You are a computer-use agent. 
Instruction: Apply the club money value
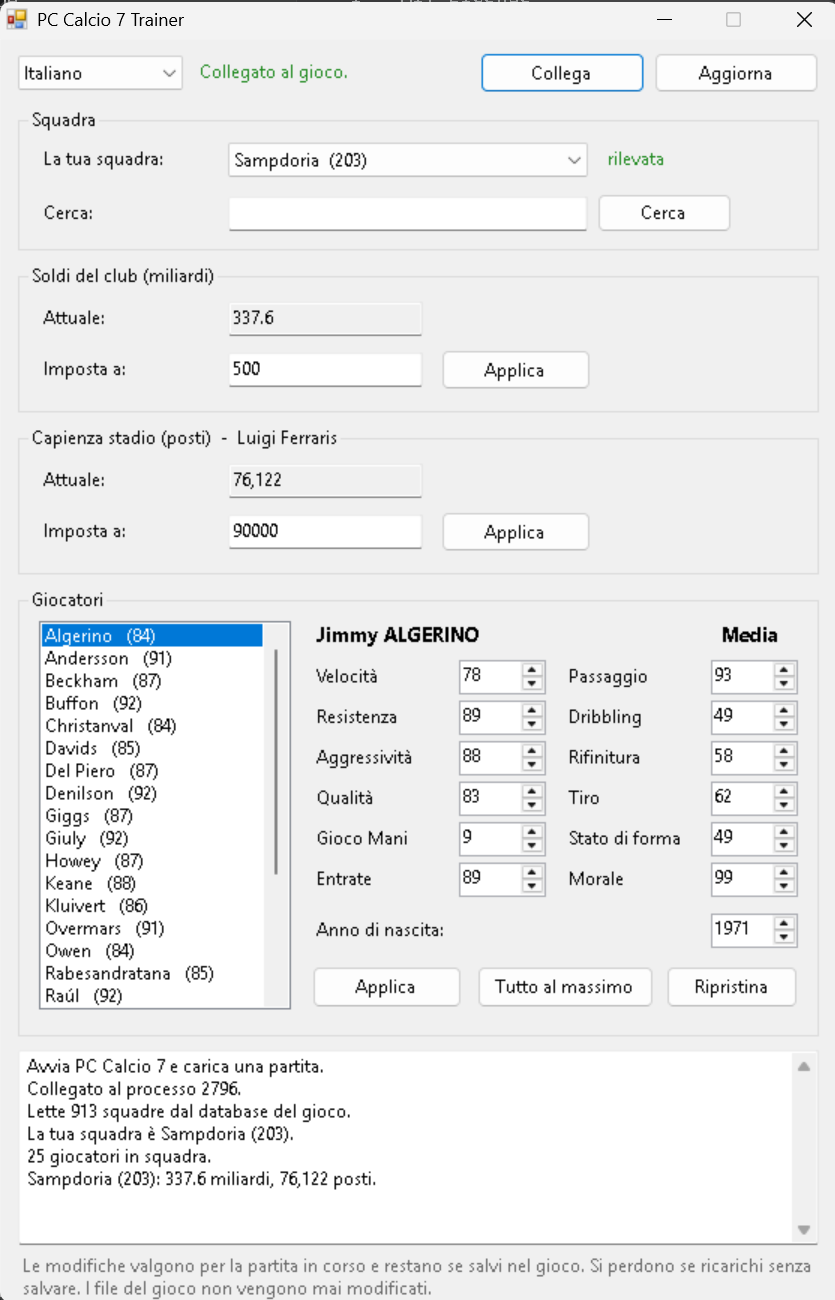pos(514,370)
